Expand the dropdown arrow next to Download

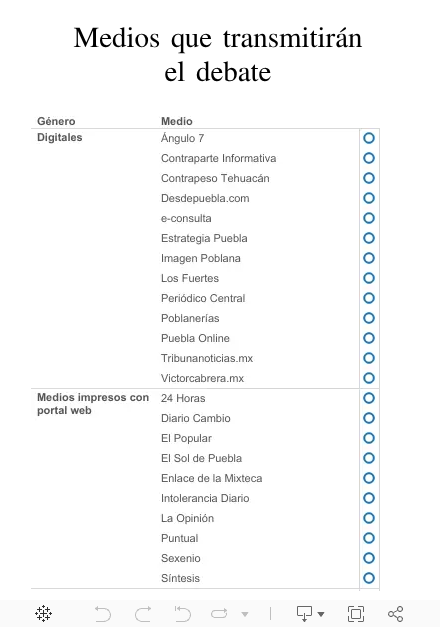321,614
